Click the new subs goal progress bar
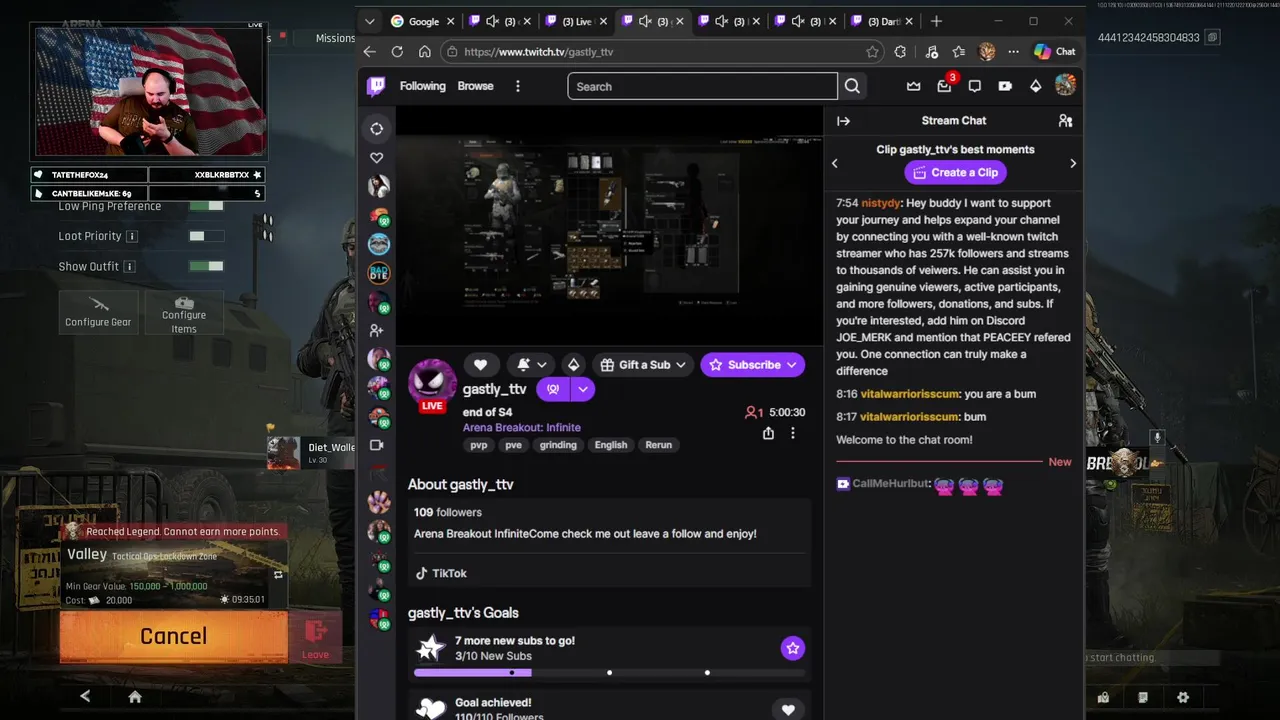This screenshot has width=1280, height=720. (x=609, y=673)
